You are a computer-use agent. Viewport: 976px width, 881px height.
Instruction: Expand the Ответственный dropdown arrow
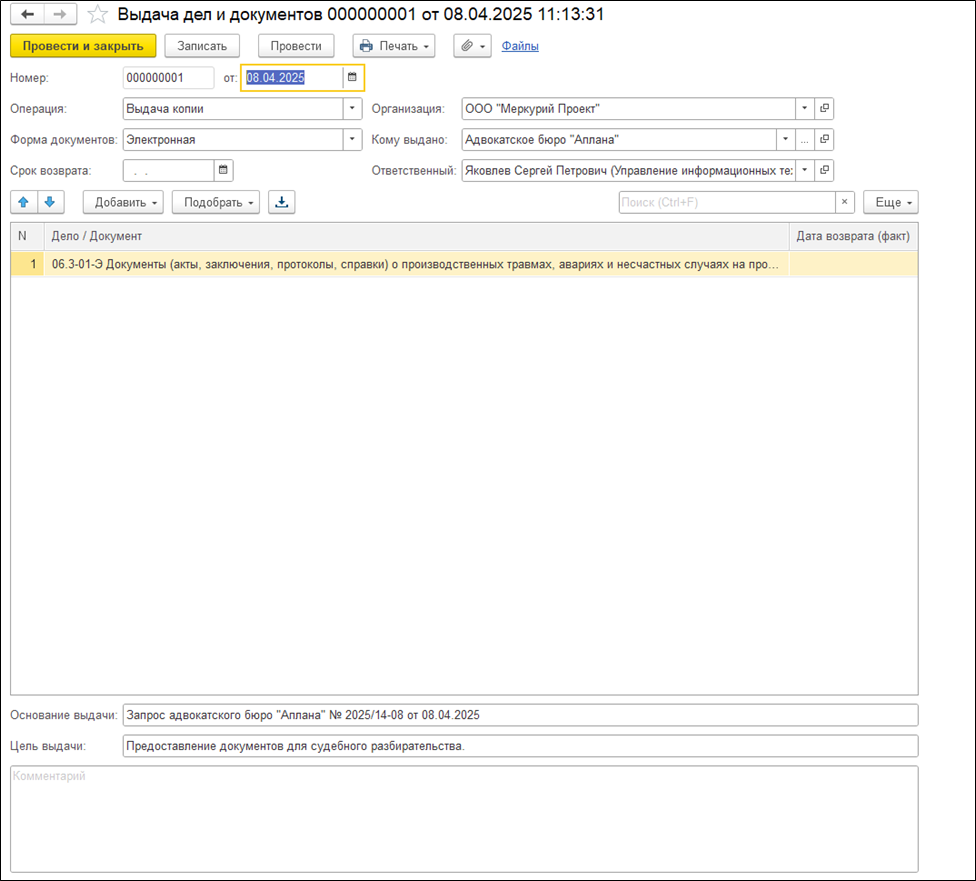click(x=805, y=170)
